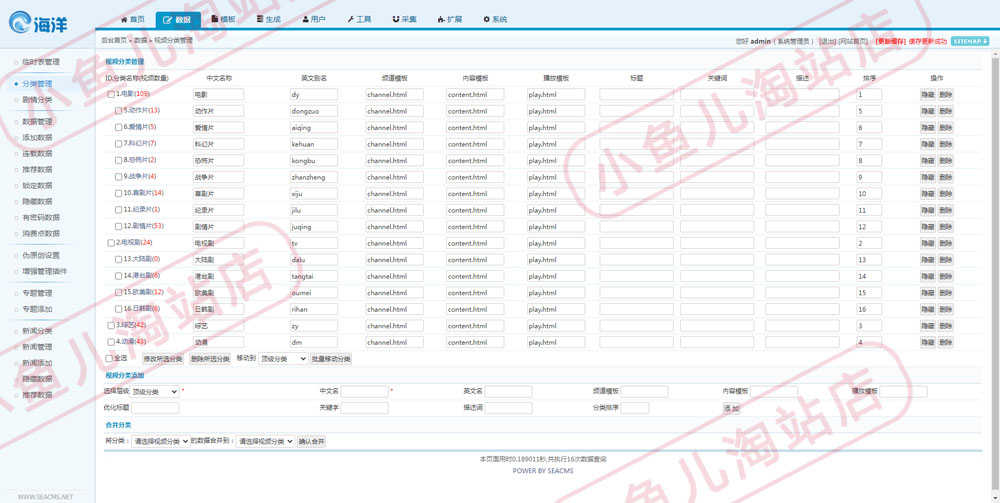Click the 确认合并 button
This screenshot has width=1000, height=503.
coord(311,441)
